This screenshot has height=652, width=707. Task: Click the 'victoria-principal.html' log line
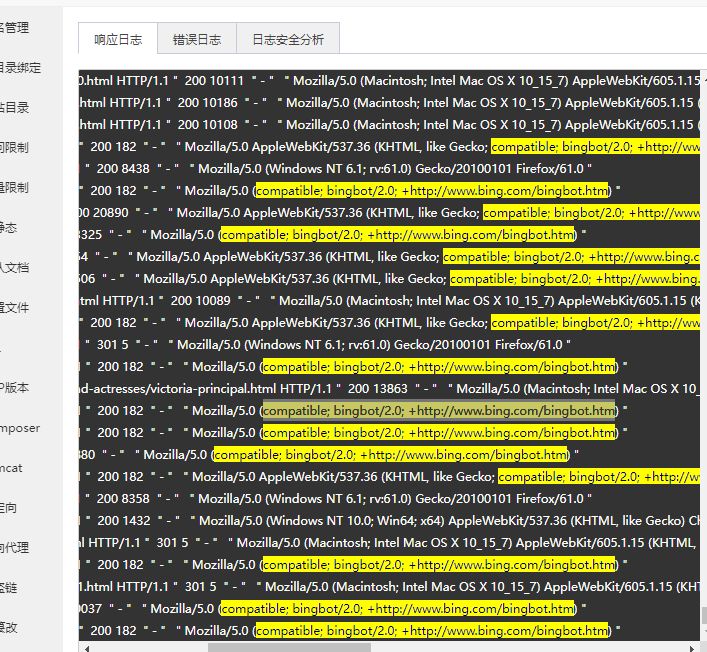pyautogui.click(x=390, y=389)
